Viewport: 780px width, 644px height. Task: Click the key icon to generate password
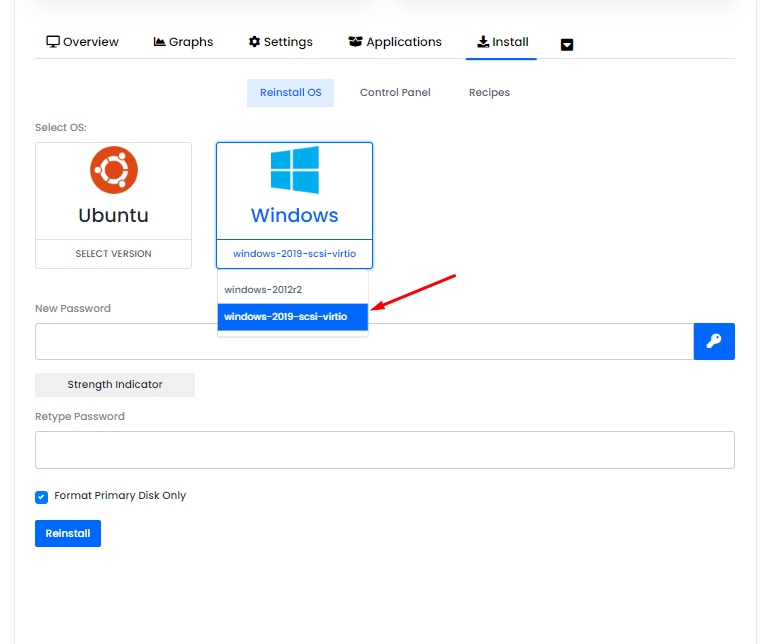(714, 341)
